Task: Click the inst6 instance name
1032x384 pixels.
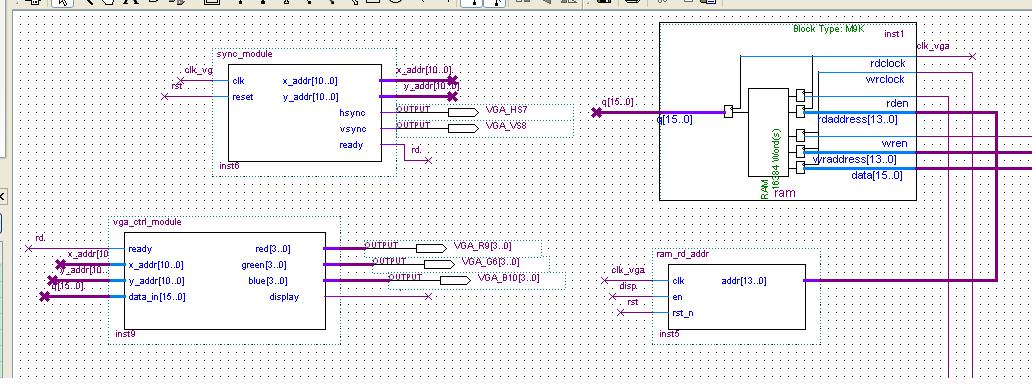Action: pos(229,166)
